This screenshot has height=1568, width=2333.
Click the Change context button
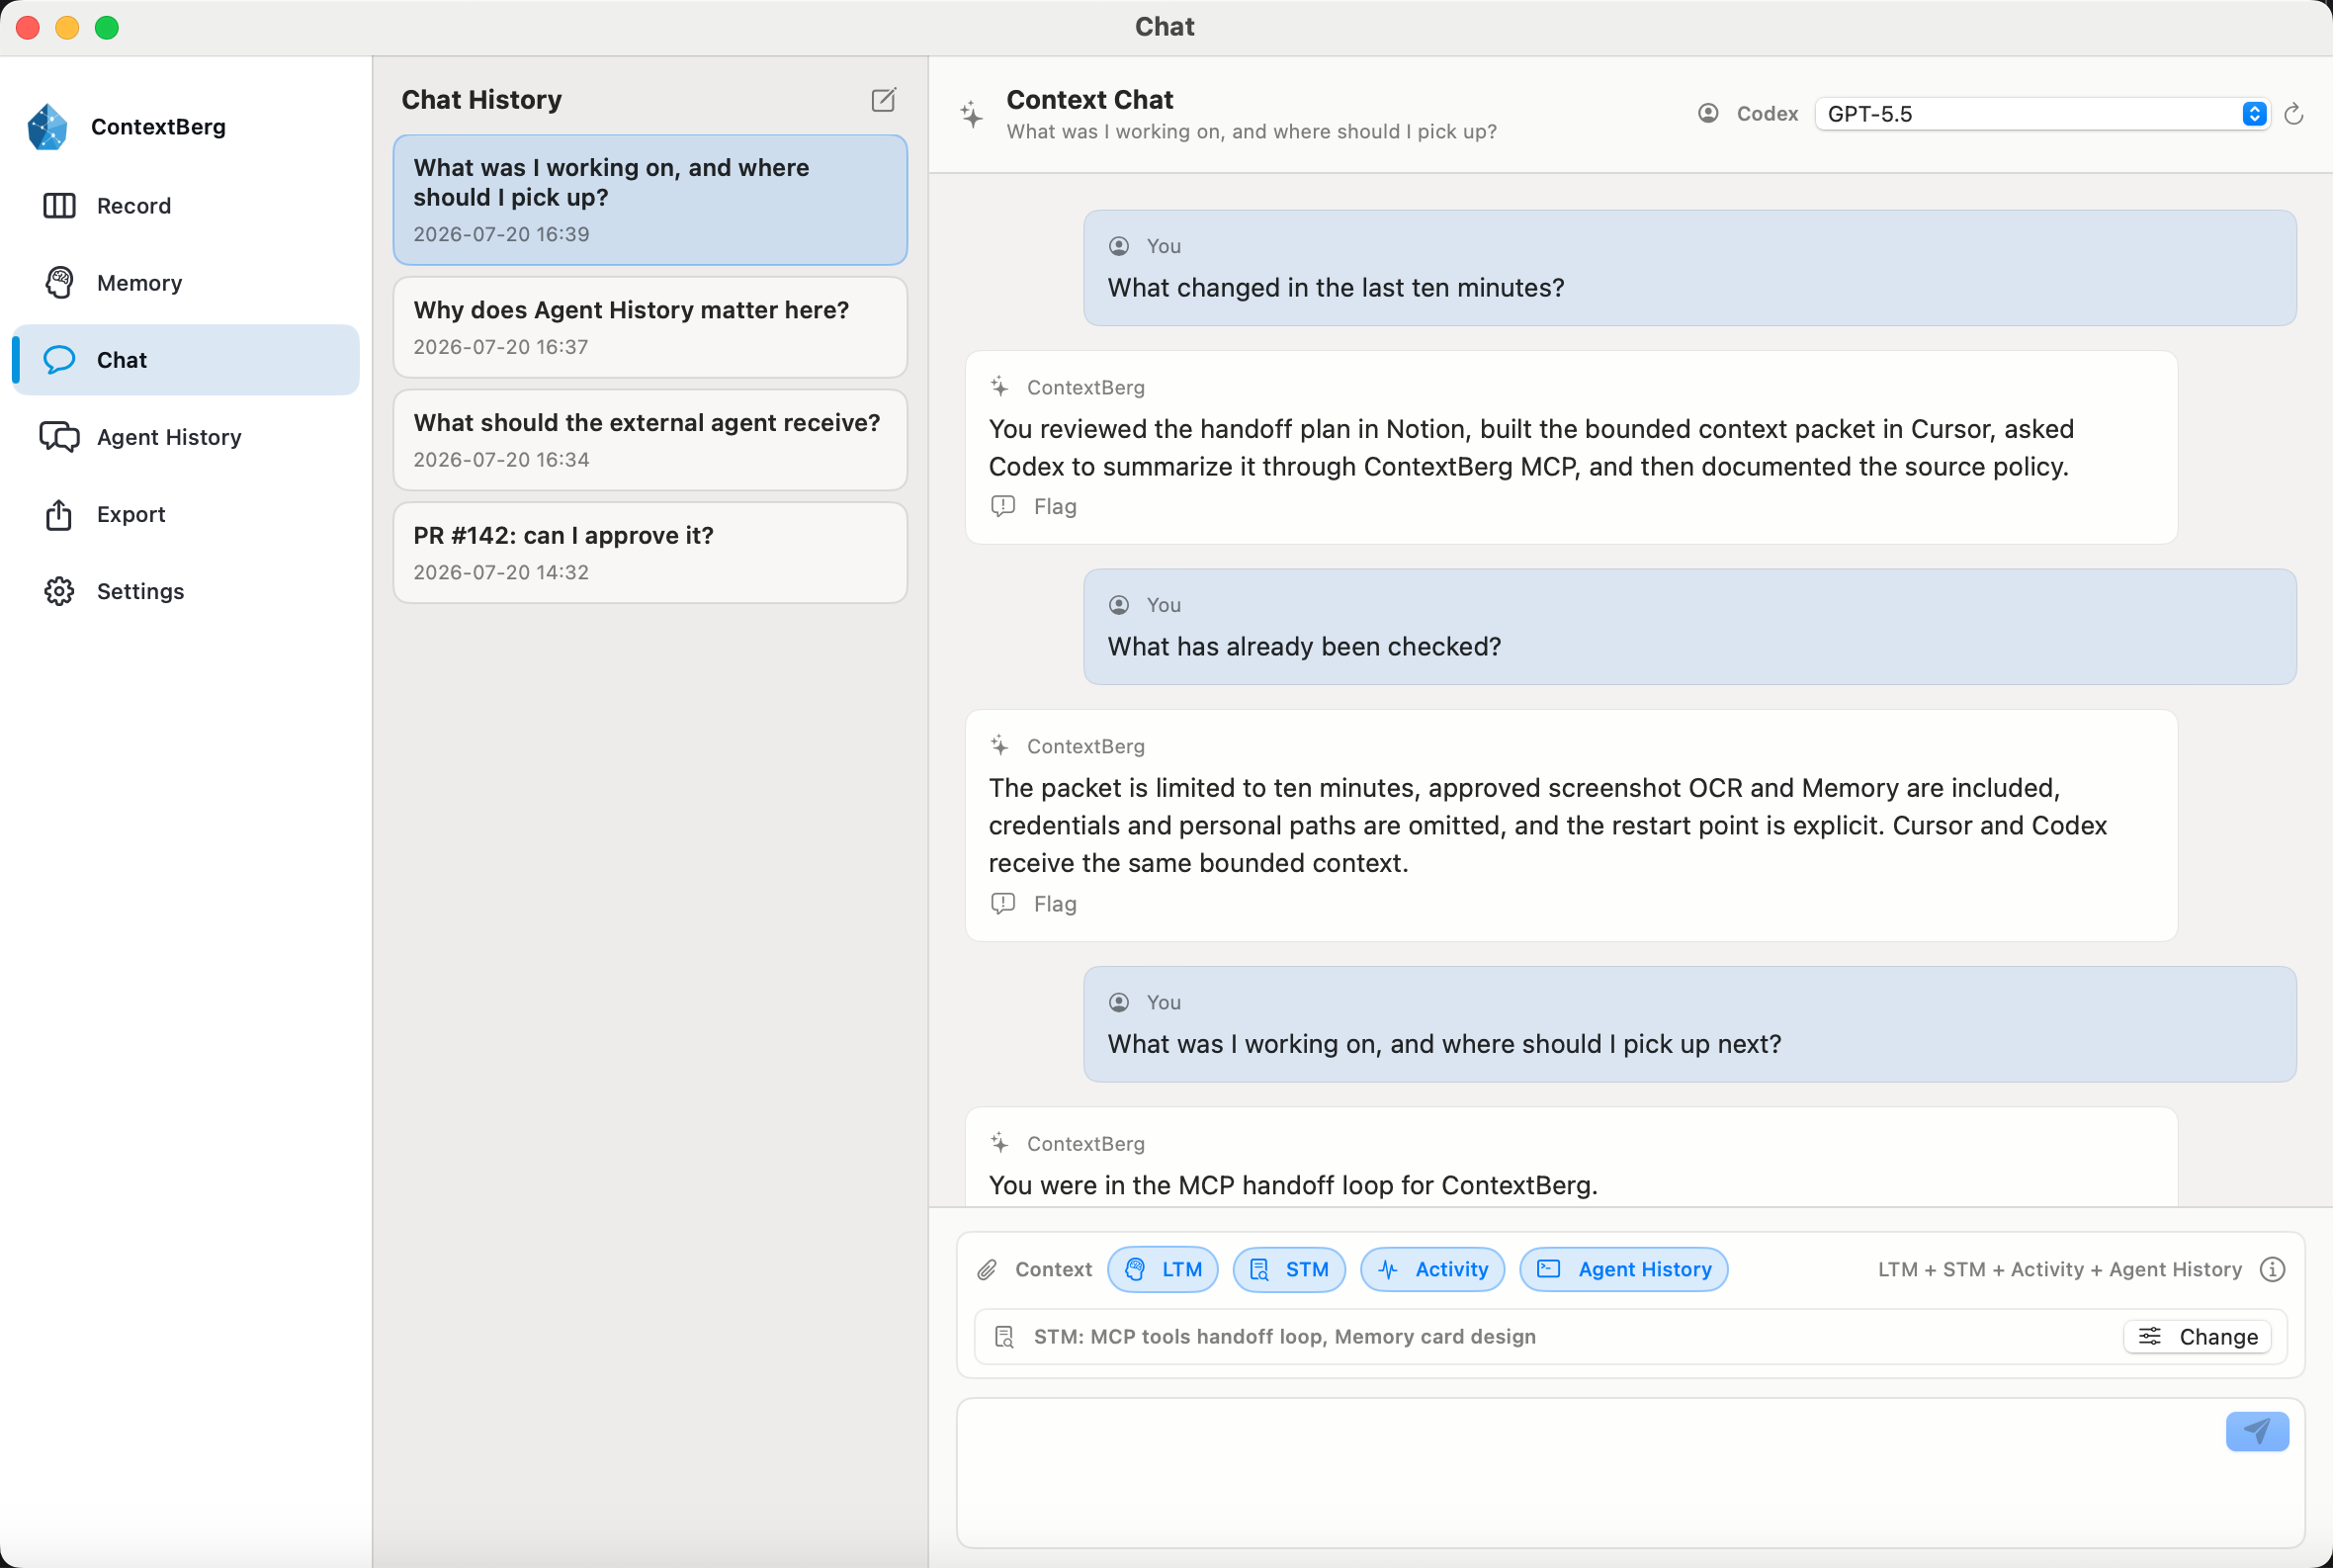[2197, 1337]
